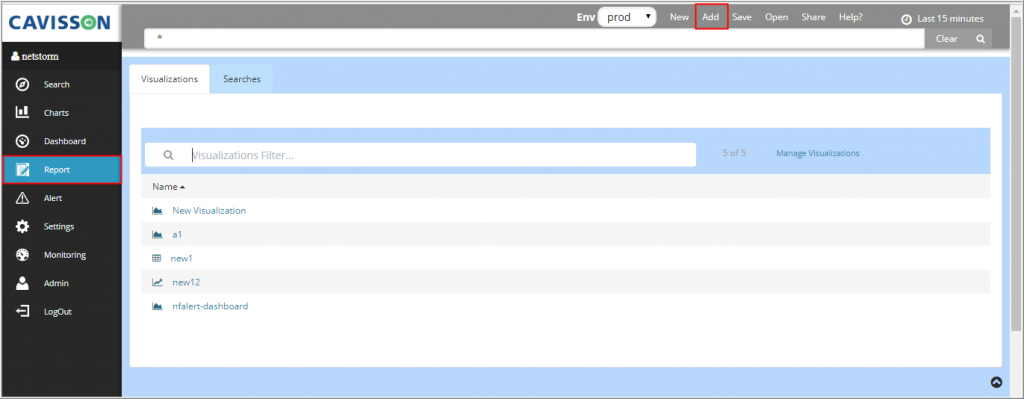Click Add in the top menu
Viewport: 1024px width, 399px height.
[x=711, y=18]
